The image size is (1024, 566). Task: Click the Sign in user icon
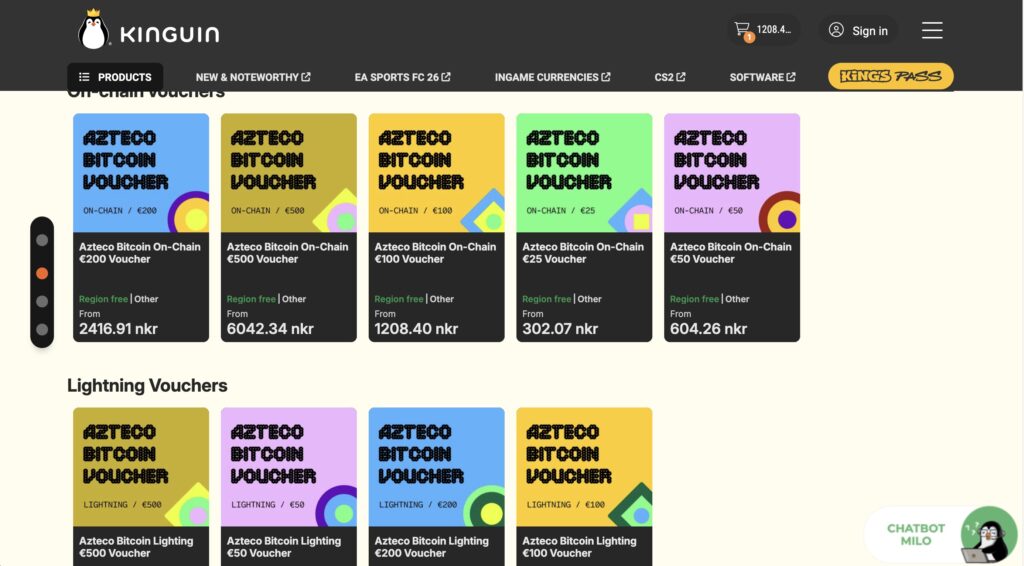836,30
